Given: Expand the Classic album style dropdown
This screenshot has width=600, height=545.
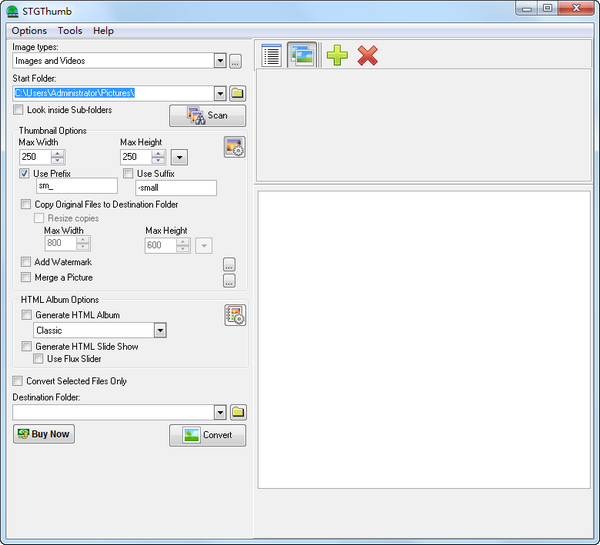Looking at the screenshot, I should click(x=160, y=330).
